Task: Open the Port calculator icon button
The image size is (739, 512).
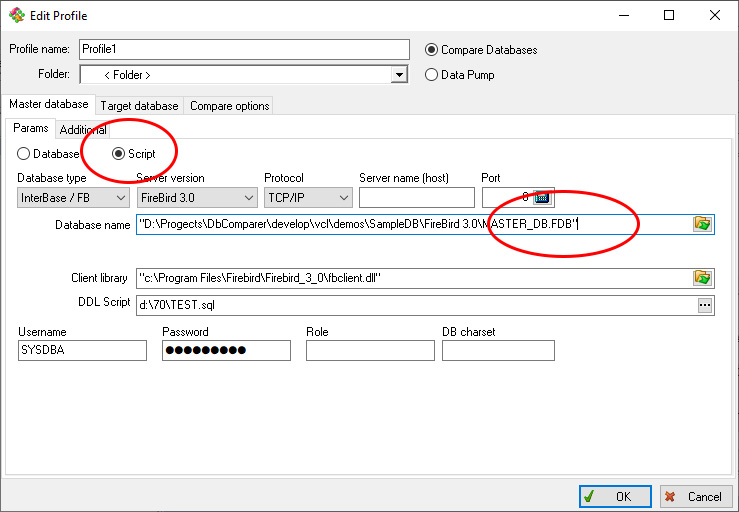Action: 542,197
